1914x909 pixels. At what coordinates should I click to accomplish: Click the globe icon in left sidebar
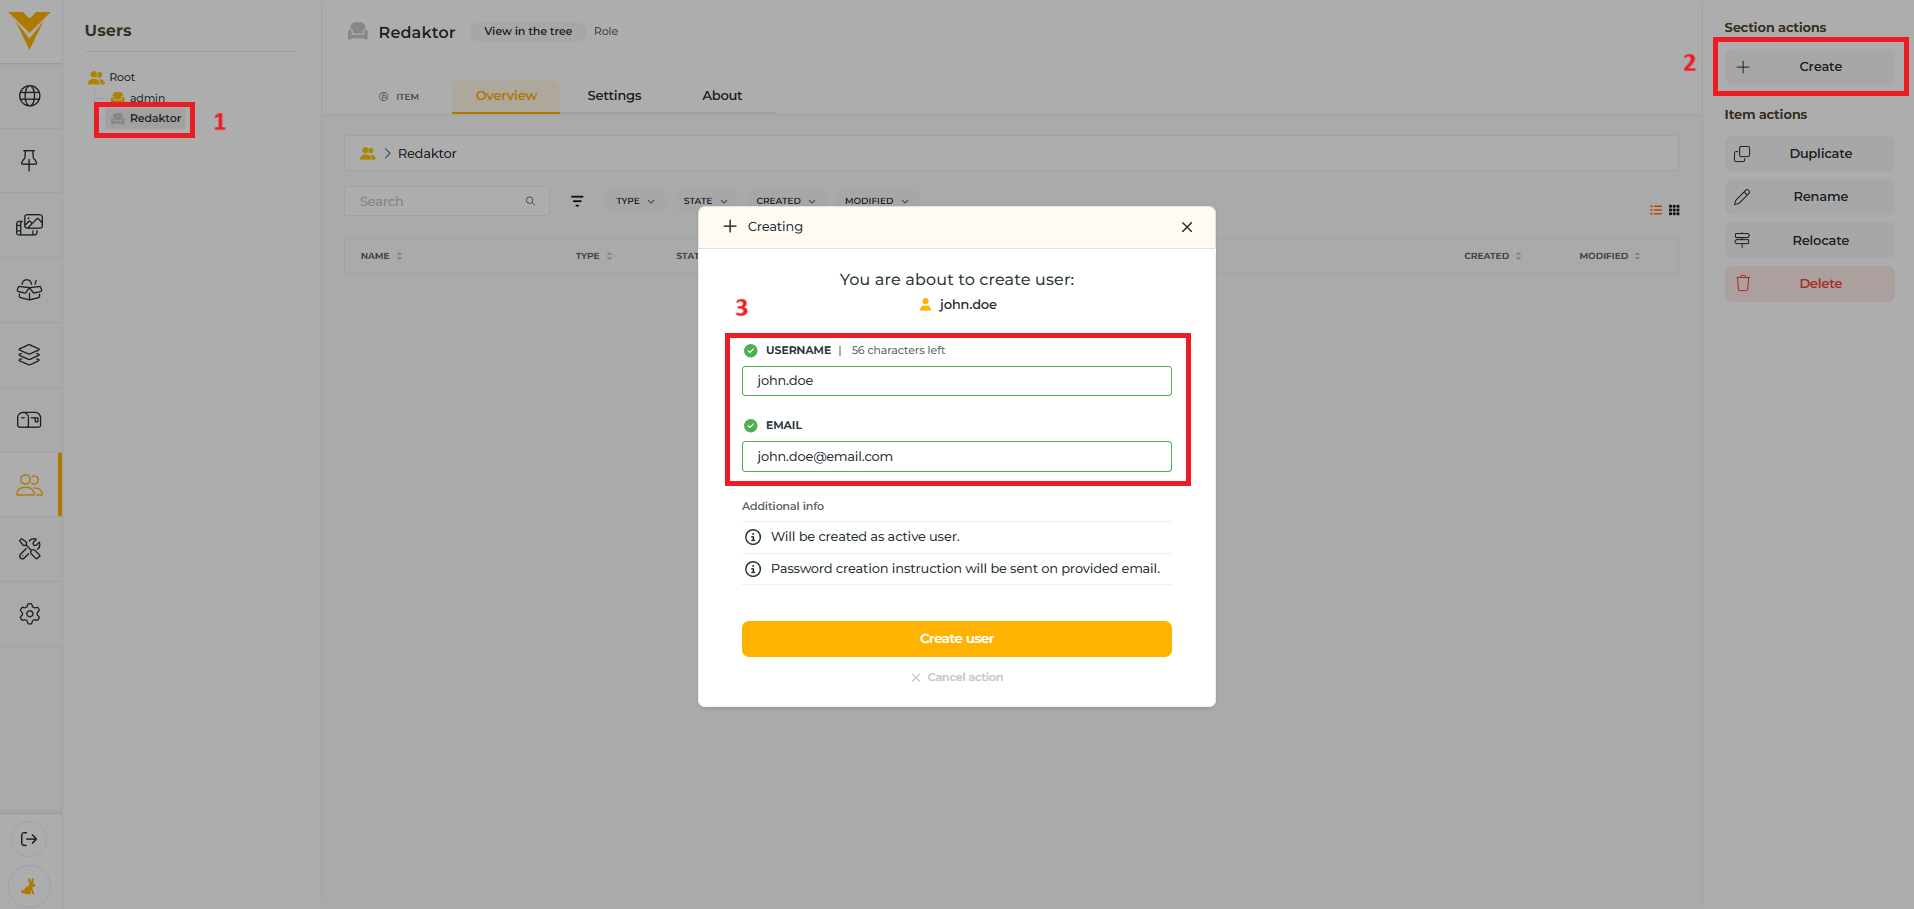[30, 96]
